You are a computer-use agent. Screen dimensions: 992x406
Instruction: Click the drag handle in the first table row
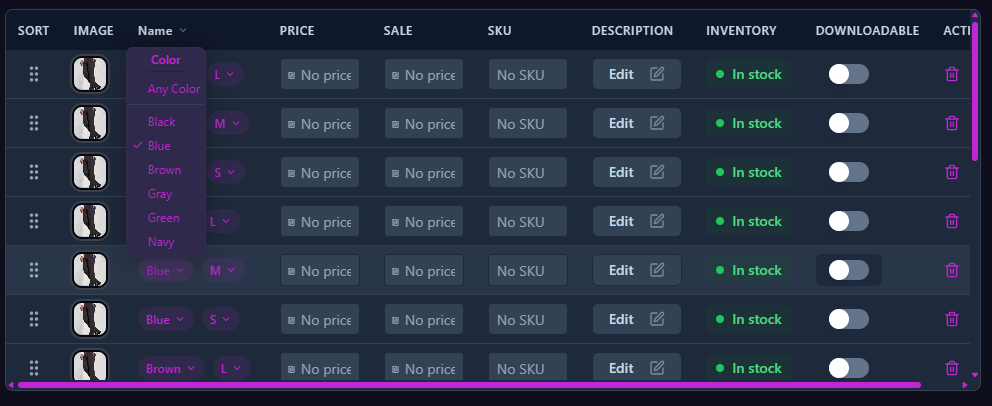[x=34, y=74]
